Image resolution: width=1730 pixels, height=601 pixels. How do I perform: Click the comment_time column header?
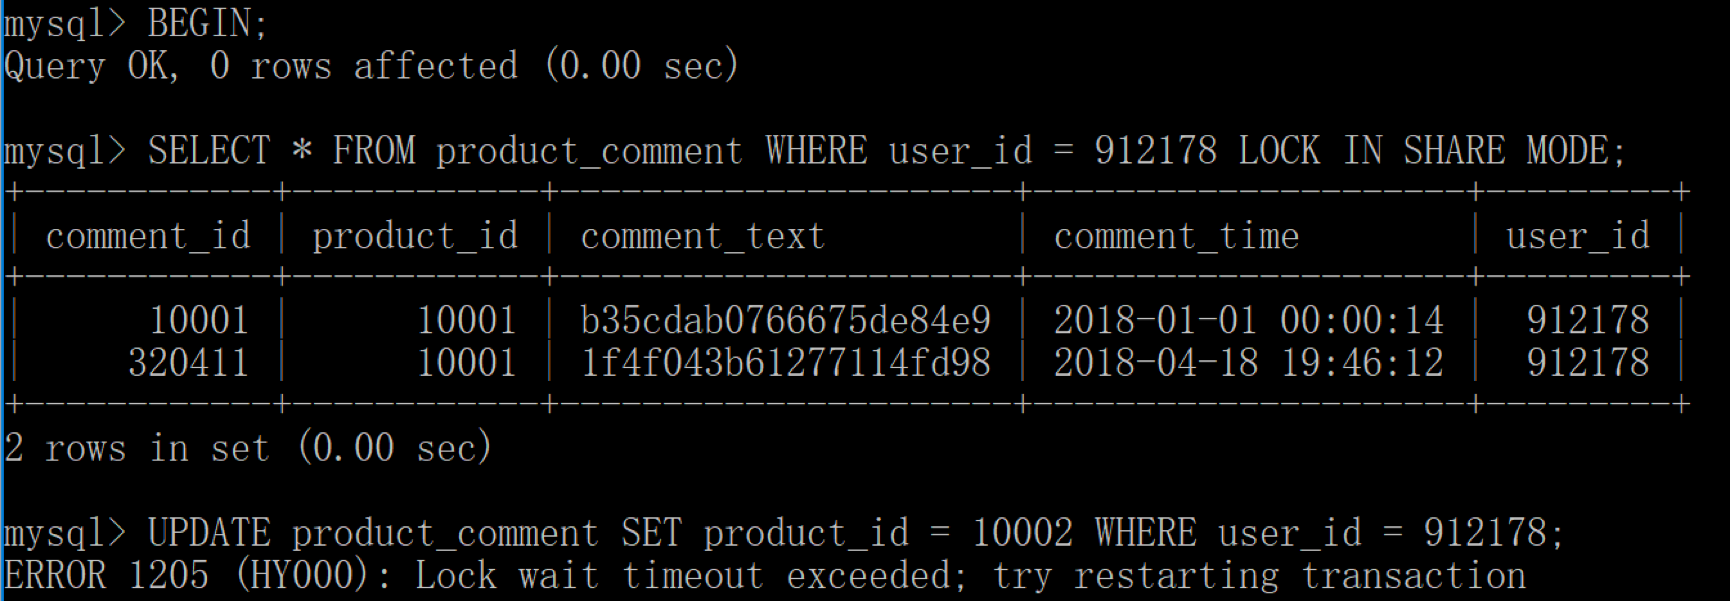tap(1176, 237)
